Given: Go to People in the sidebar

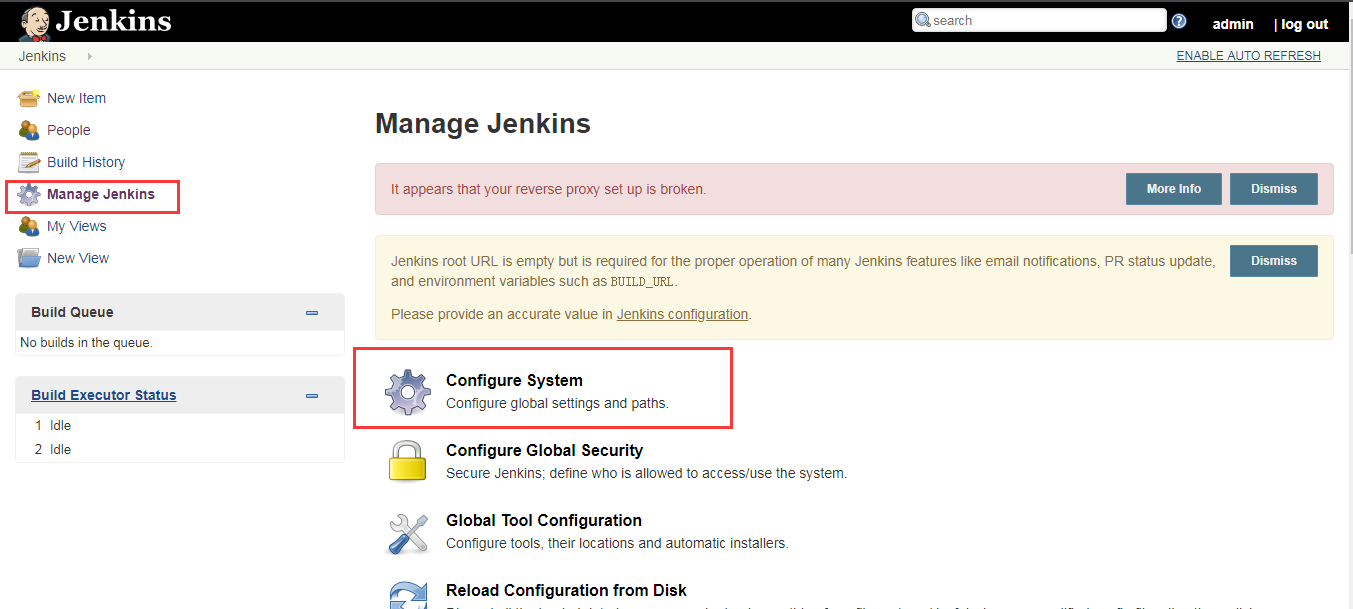Looking at the screenshot, I should click(x=69, y=130).
